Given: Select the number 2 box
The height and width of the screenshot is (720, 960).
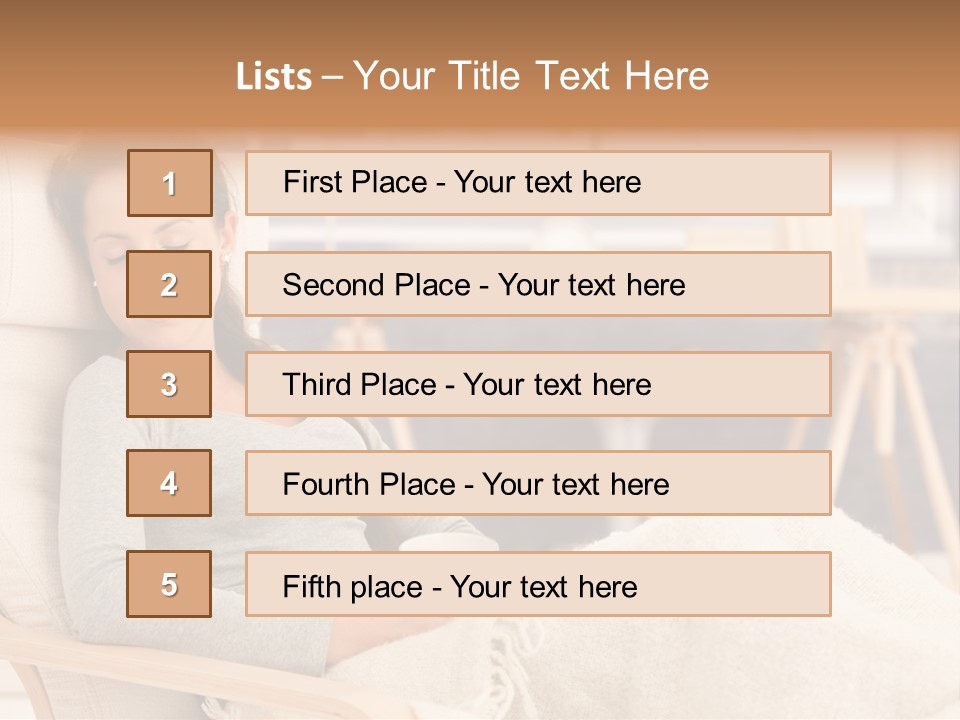Looking at the screenshot, I should tap(170, 284).
